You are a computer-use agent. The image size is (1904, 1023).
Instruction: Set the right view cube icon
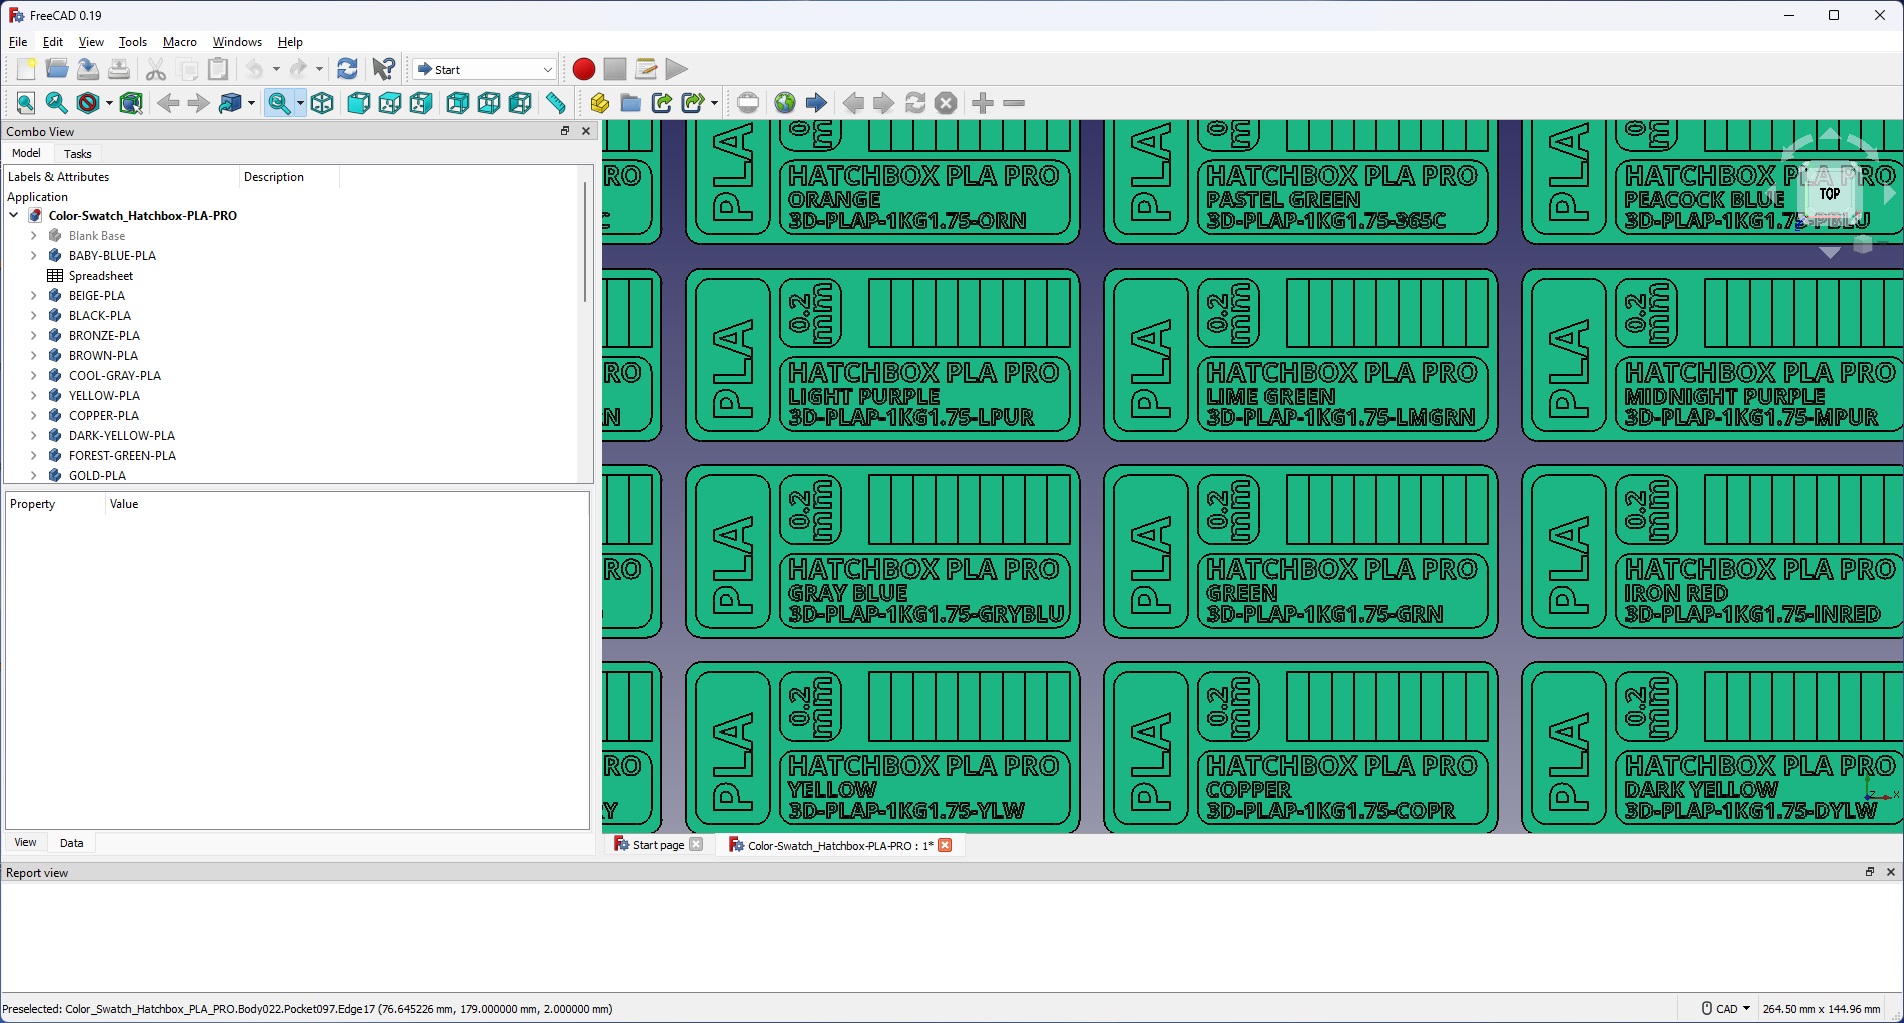[x=421, y=103]
